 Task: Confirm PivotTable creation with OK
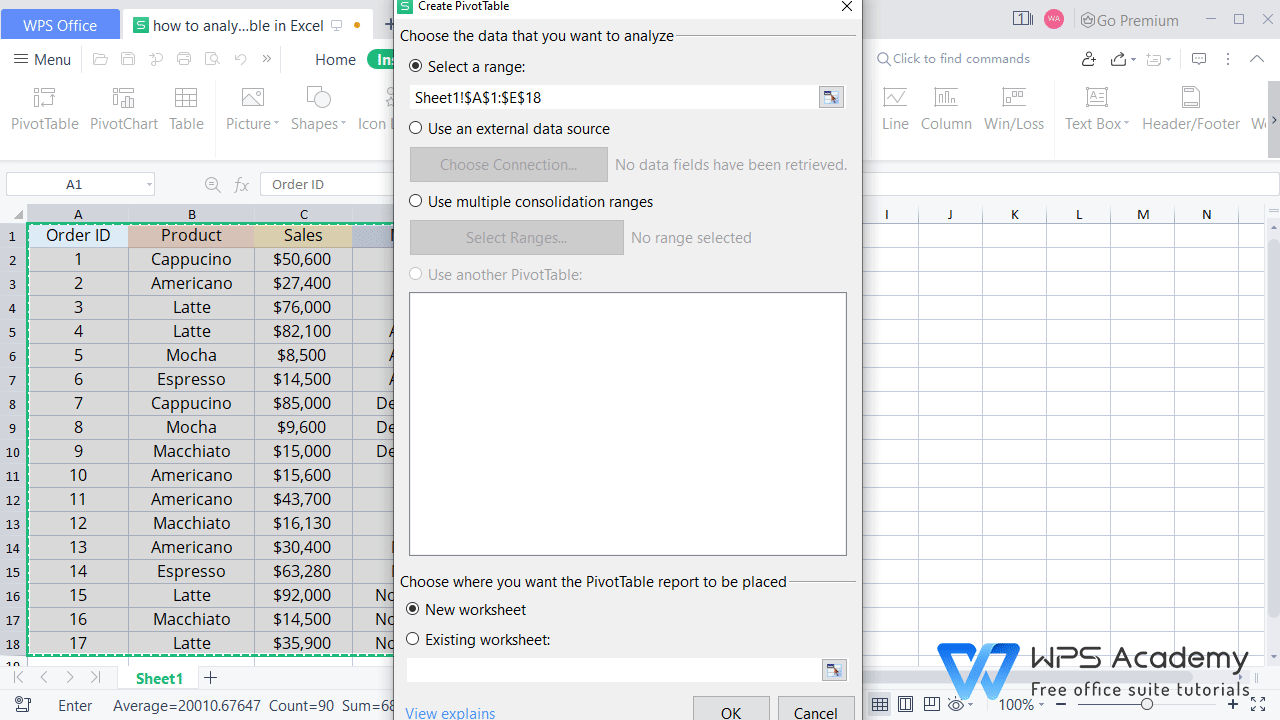pos(731,710)
